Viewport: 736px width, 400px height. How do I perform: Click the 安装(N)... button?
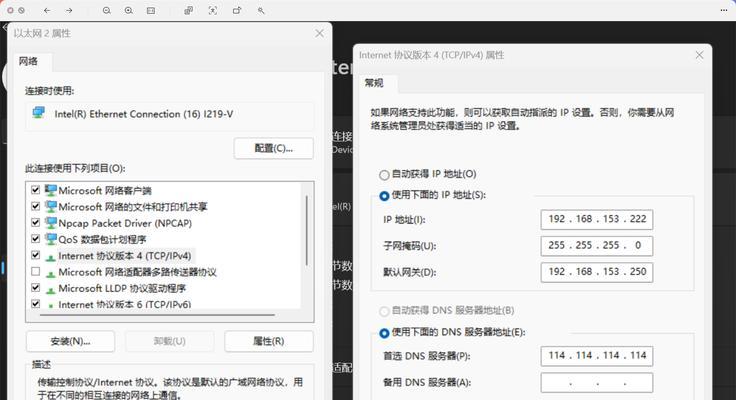click(70, 341)
